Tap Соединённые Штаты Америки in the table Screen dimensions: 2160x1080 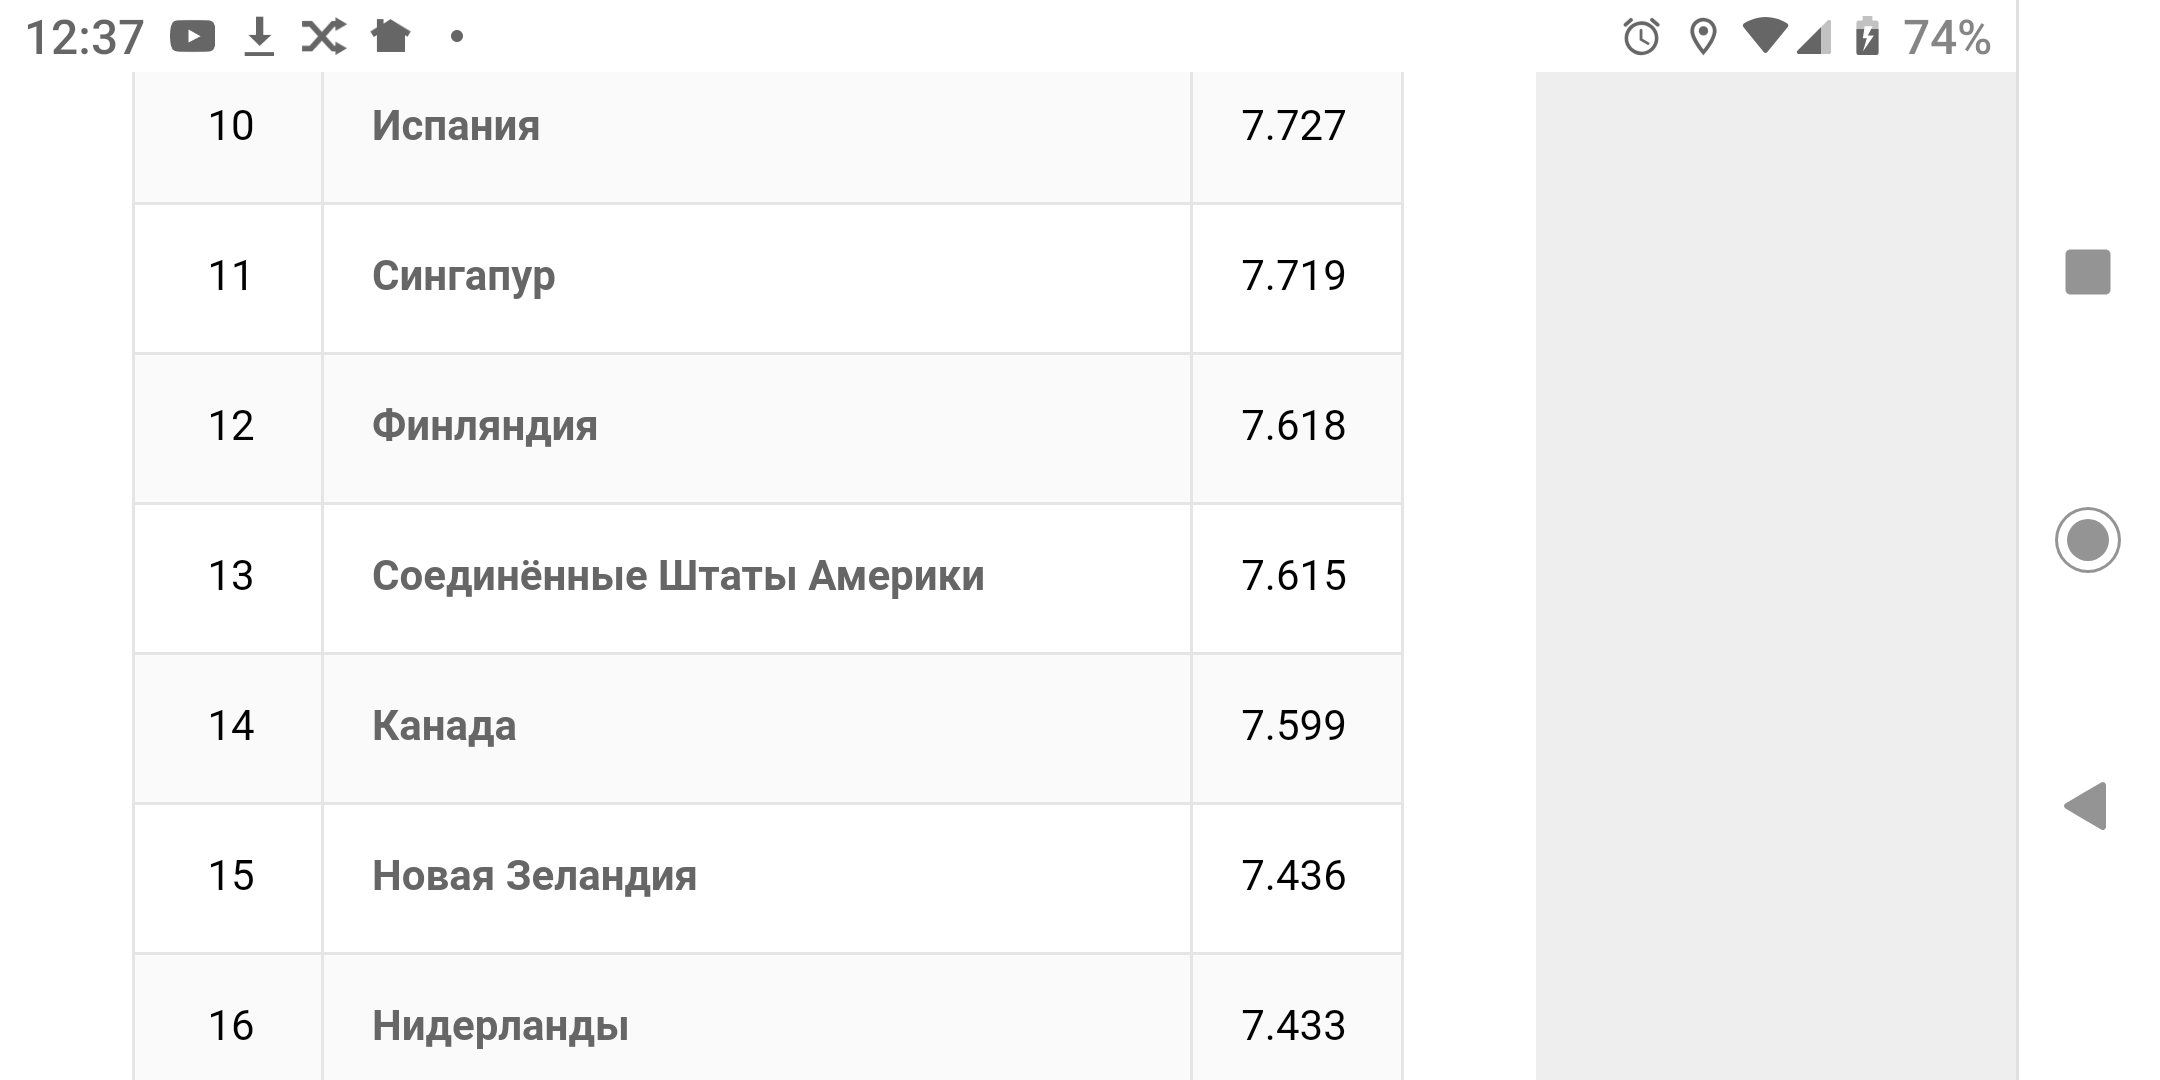(x=678, y=576)
